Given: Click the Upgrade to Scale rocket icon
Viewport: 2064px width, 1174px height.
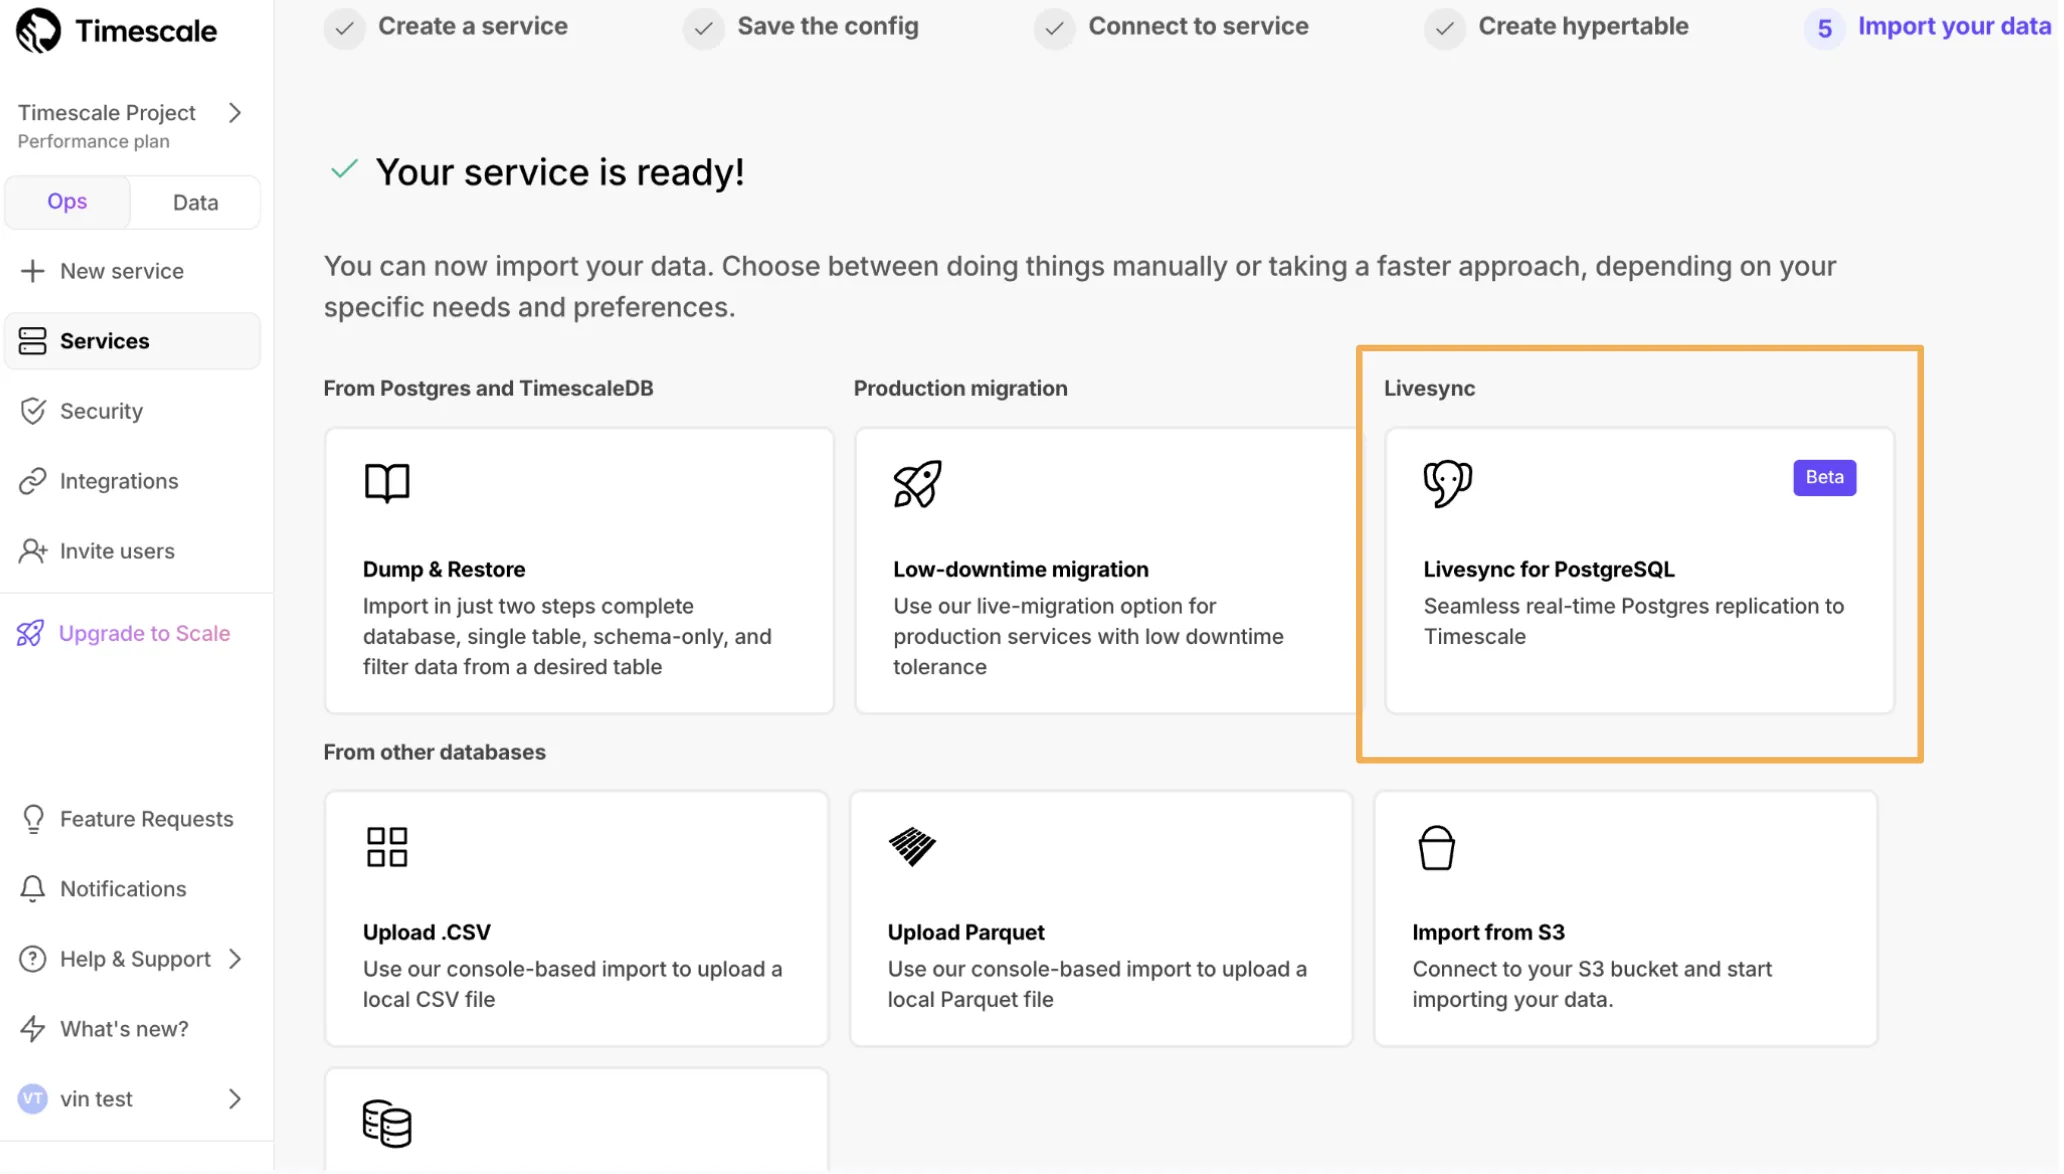Looking at the screenshot, I should tap(30, 633).
